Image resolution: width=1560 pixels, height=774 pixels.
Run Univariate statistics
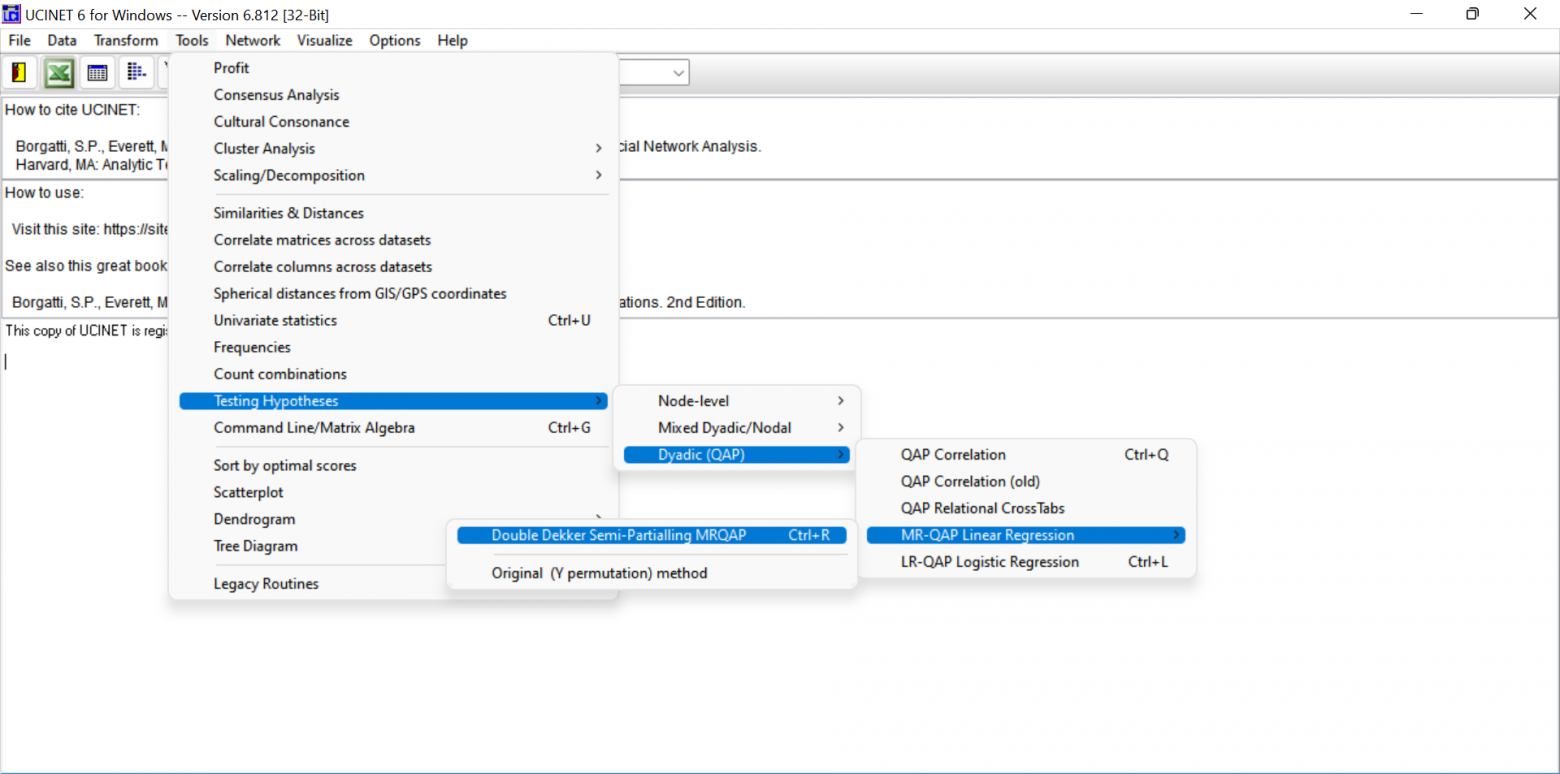point(394,321)
